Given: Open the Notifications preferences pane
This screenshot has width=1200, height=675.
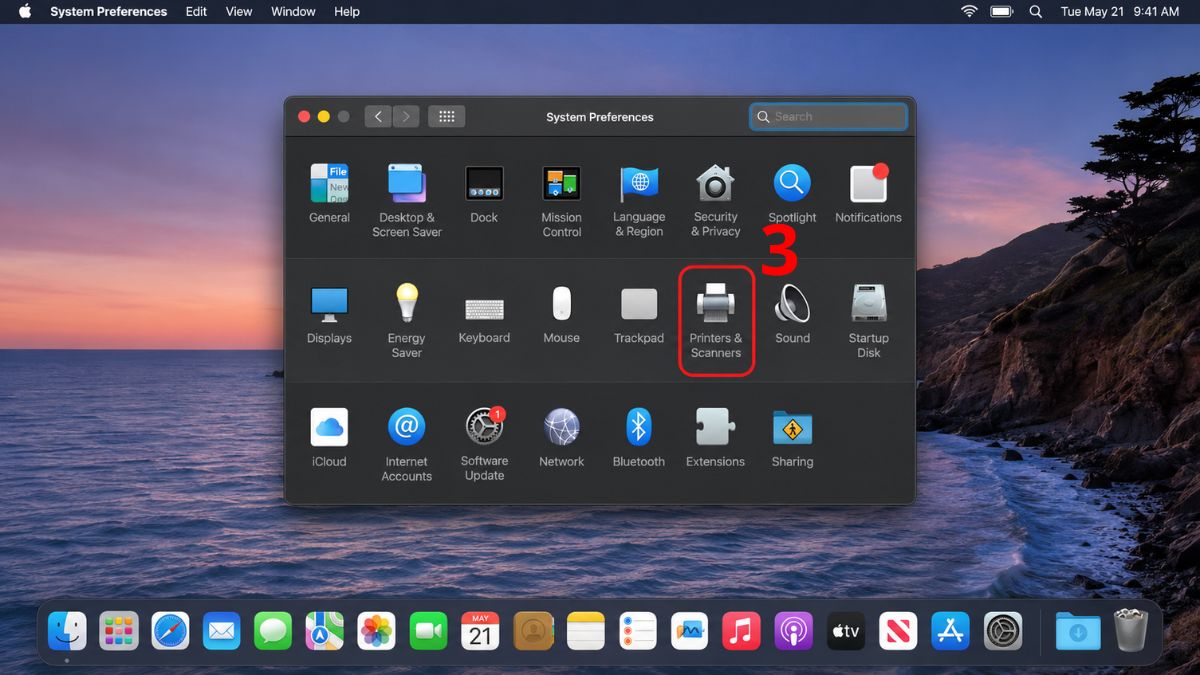Looking at the screenshot, I should click(868, 194).
